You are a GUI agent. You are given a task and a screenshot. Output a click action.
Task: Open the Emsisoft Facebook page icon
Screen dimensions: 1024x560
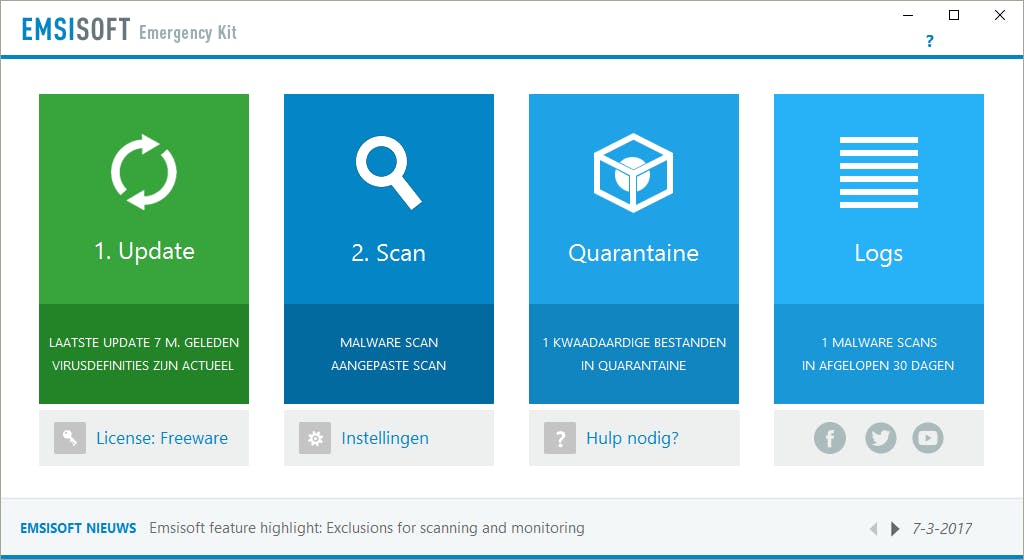coord(829,438)
